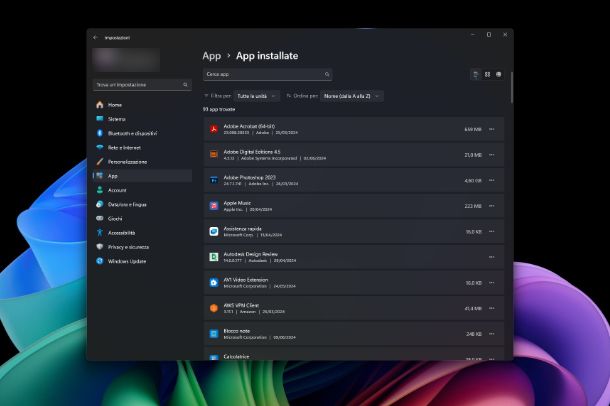The image size is (610, 406).
Task: Open more options for Assistenza rapida
Action: pos(492,231)
